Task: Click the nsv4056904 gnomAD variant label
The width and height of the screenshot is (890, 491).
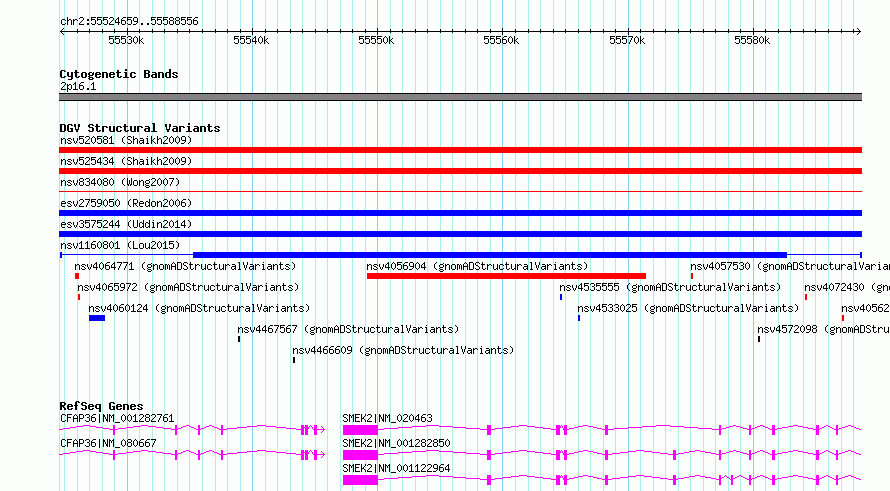Action: 477,266
